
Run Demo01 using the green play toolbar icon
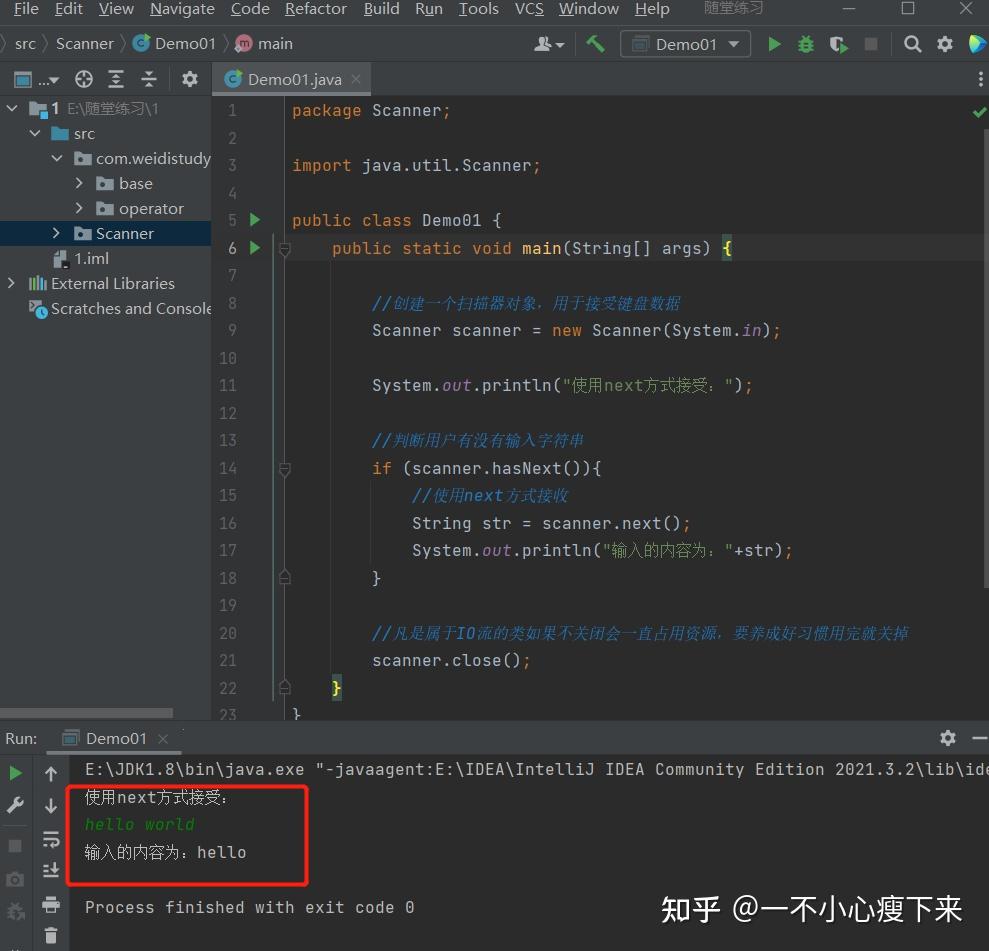(773, 43)
